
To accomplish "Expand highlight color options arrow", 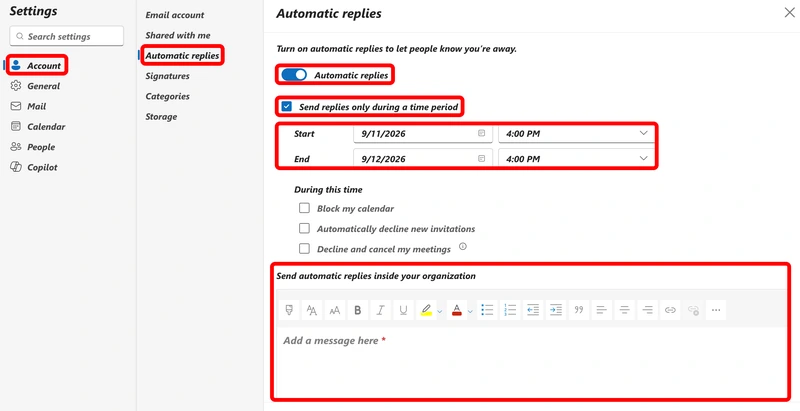I will [x=440, y=311].
